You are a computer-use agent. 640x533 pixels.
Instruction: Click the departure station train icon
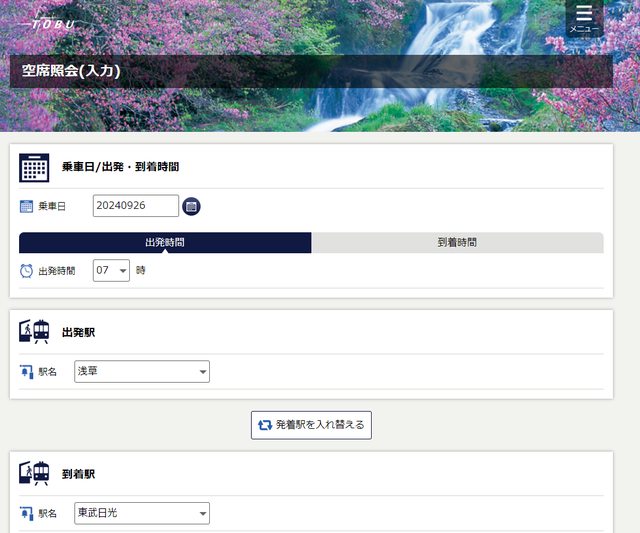pyautogui.click(x=34, y=332)
